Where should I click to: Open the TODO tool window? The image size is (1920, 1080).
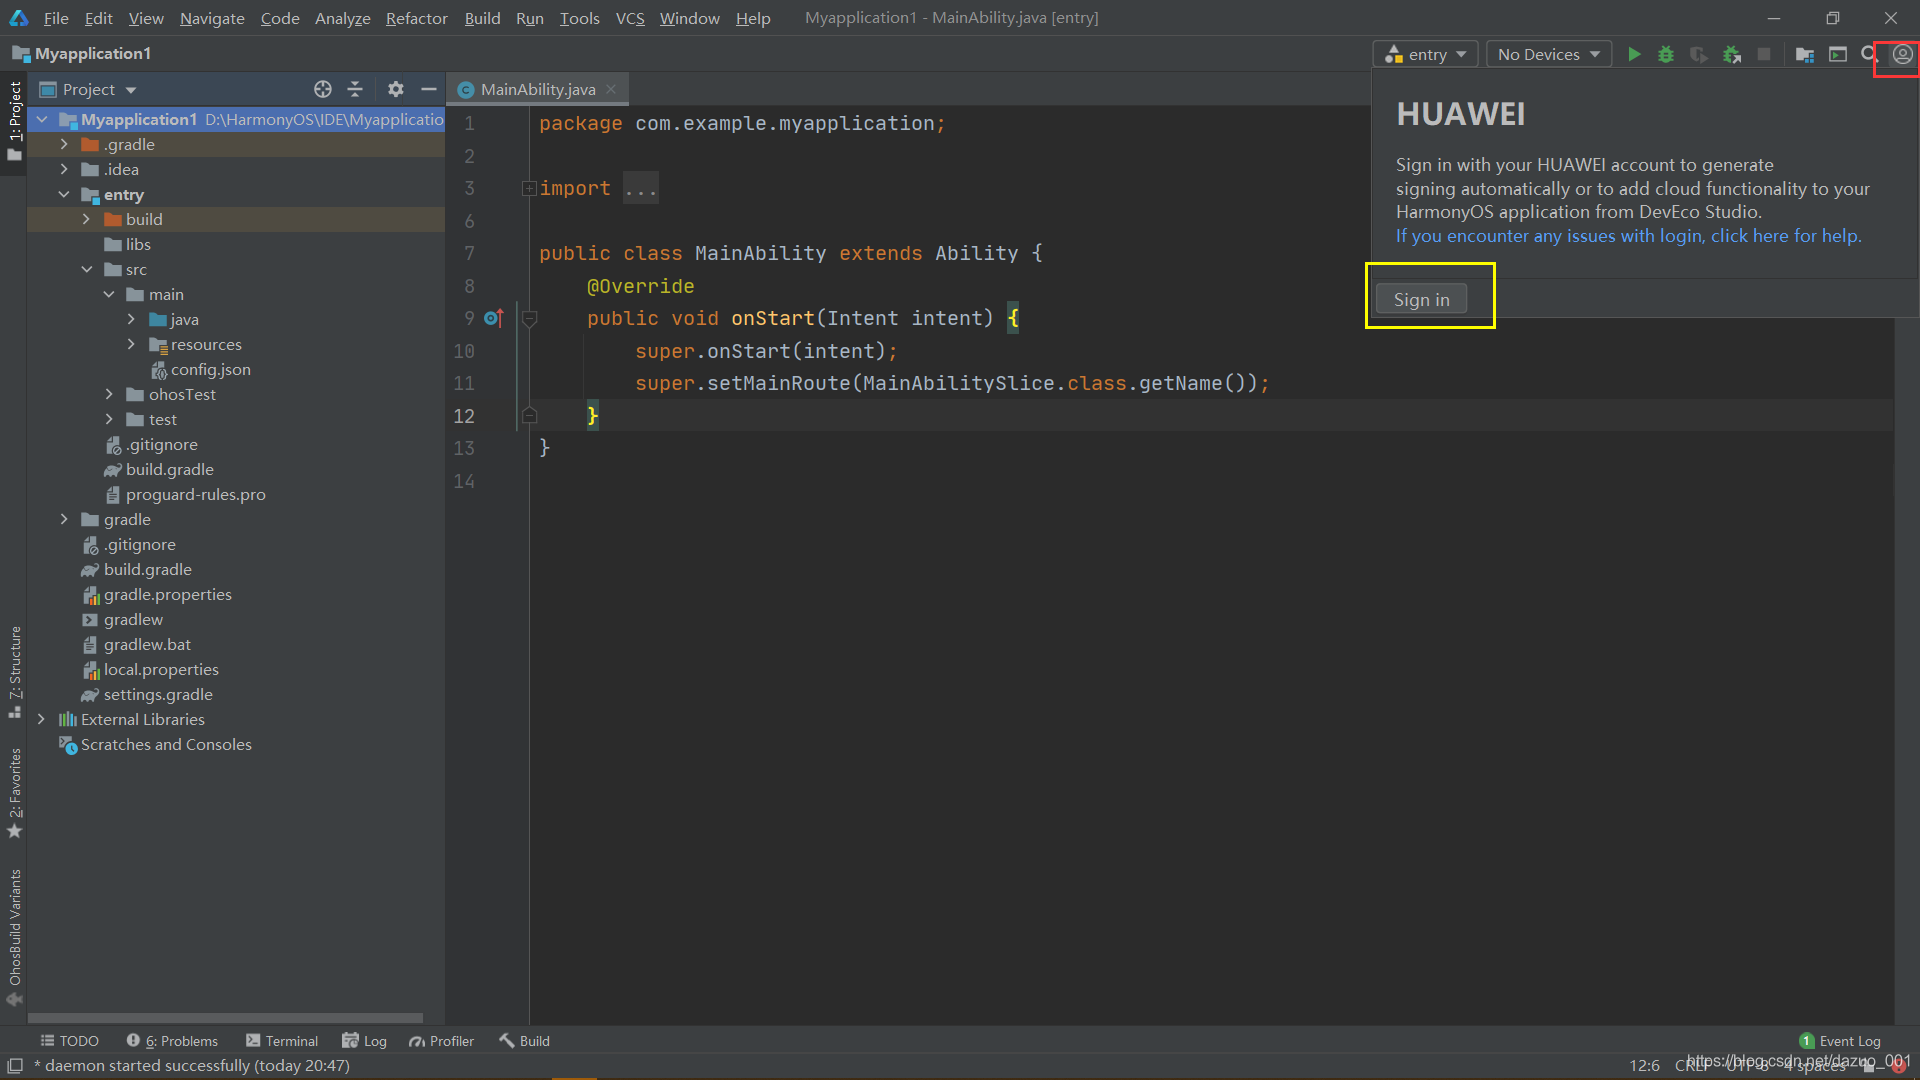pos(69,1041)
